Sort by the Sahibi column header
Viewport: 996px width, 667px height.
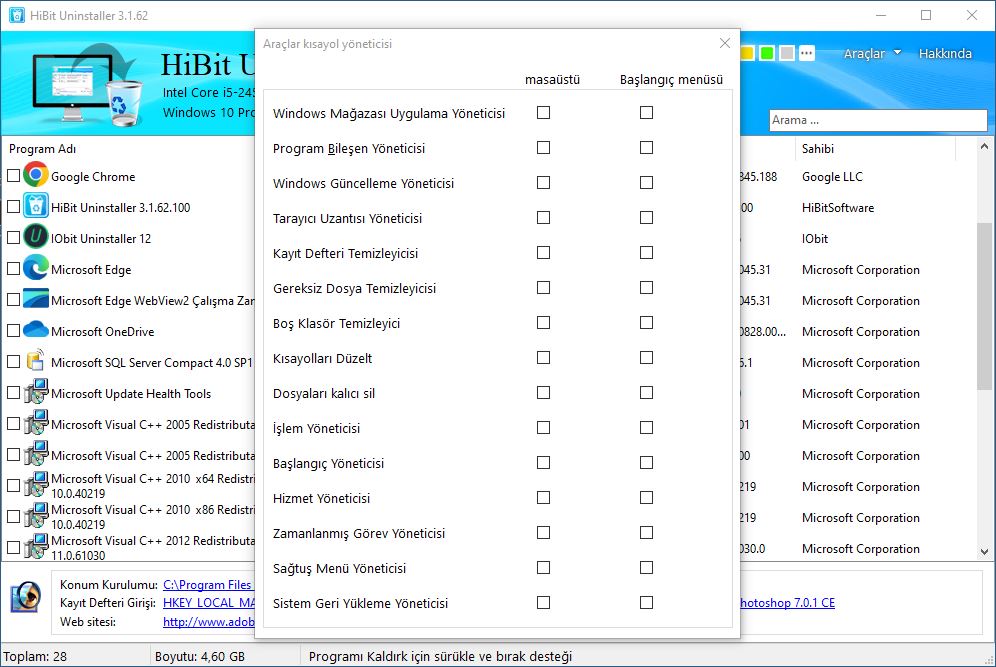tap(818, 149)
